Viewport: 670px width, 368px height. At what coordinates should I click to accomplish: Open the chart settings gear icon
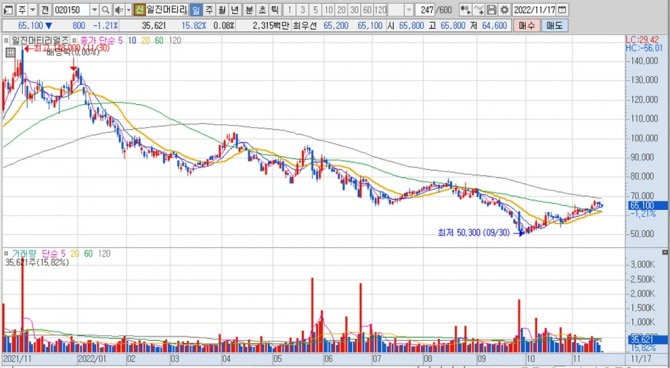pos(505,10)
